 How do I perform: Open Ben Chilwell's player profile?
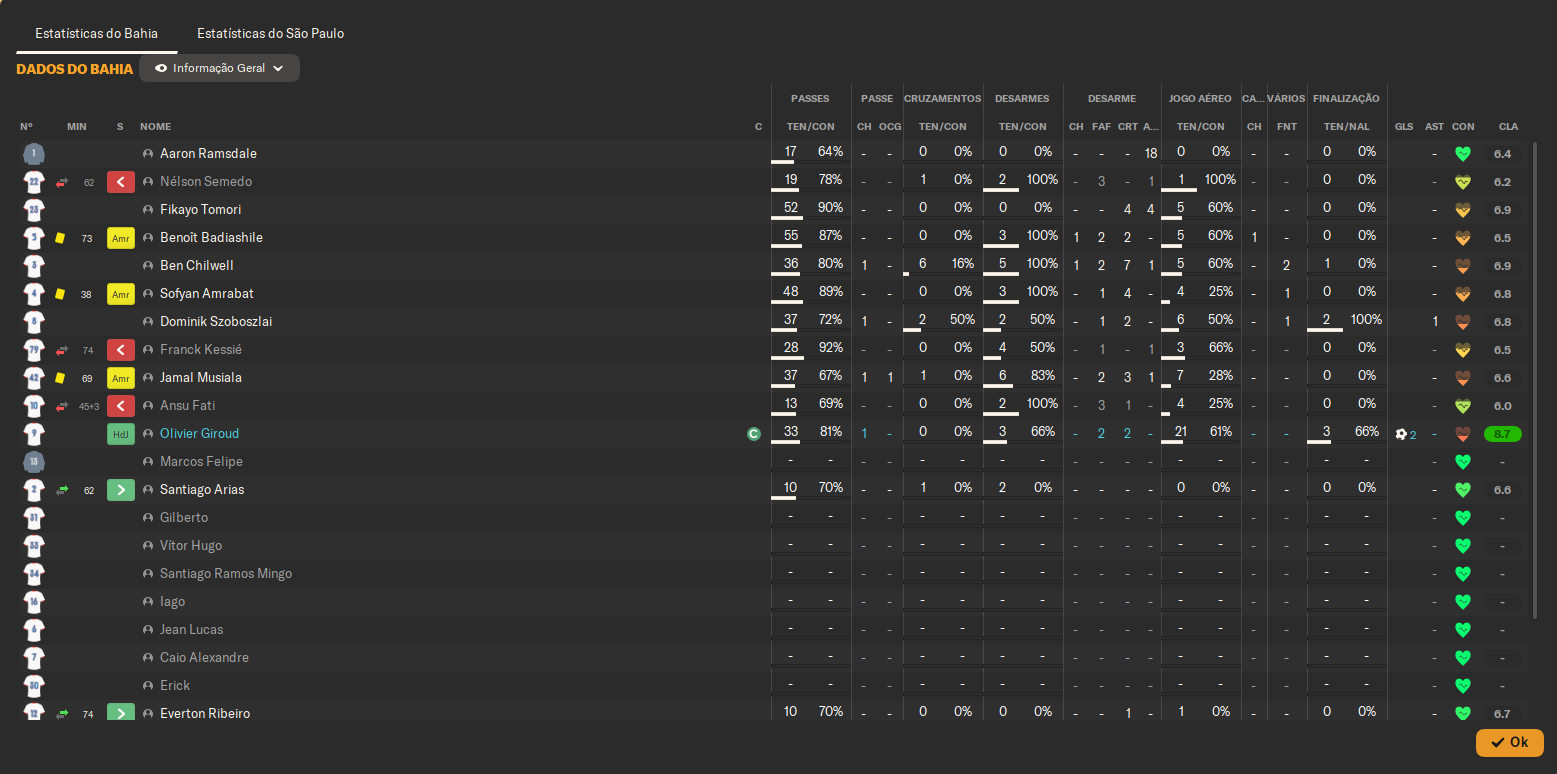(x=197, y=266)
